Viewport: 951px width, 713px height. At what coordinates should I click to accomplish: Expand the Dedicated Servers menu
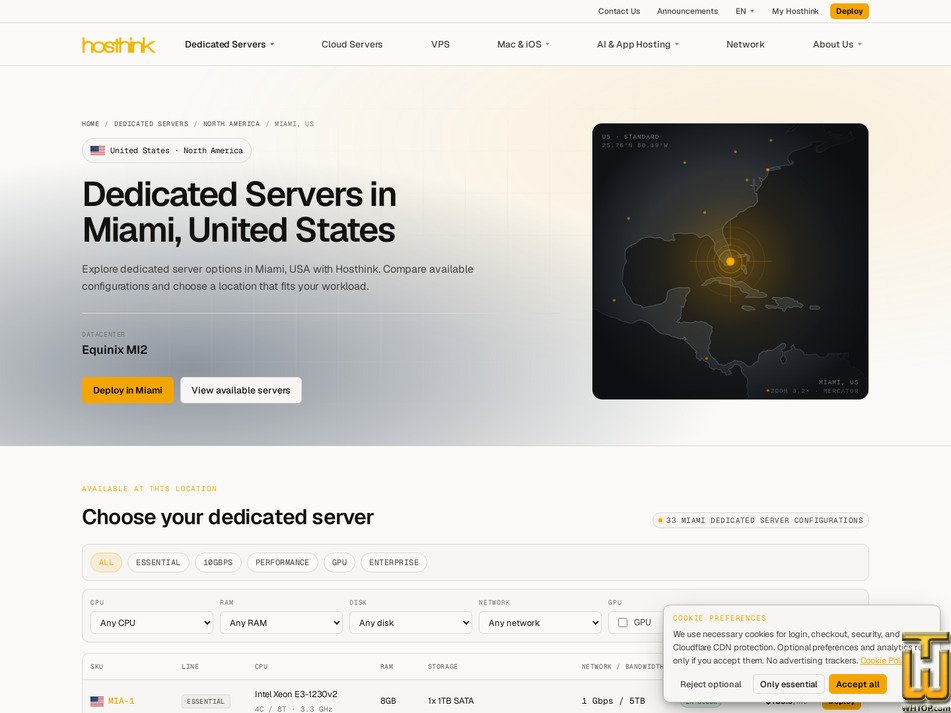[229, 44]
